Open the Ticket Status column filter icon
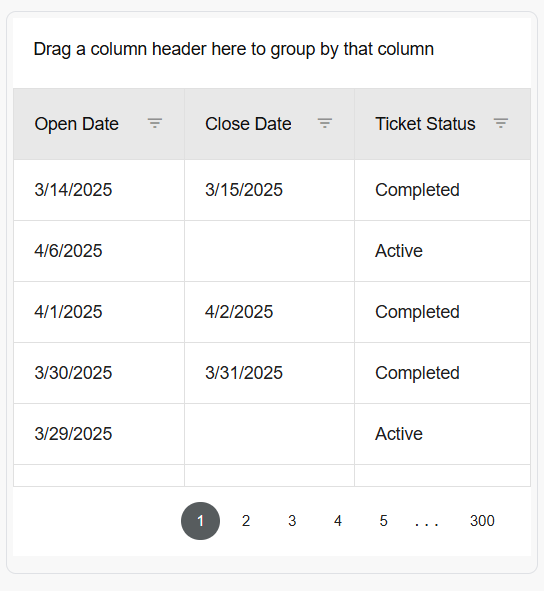The image size is (544, 591). click(501, 123)
